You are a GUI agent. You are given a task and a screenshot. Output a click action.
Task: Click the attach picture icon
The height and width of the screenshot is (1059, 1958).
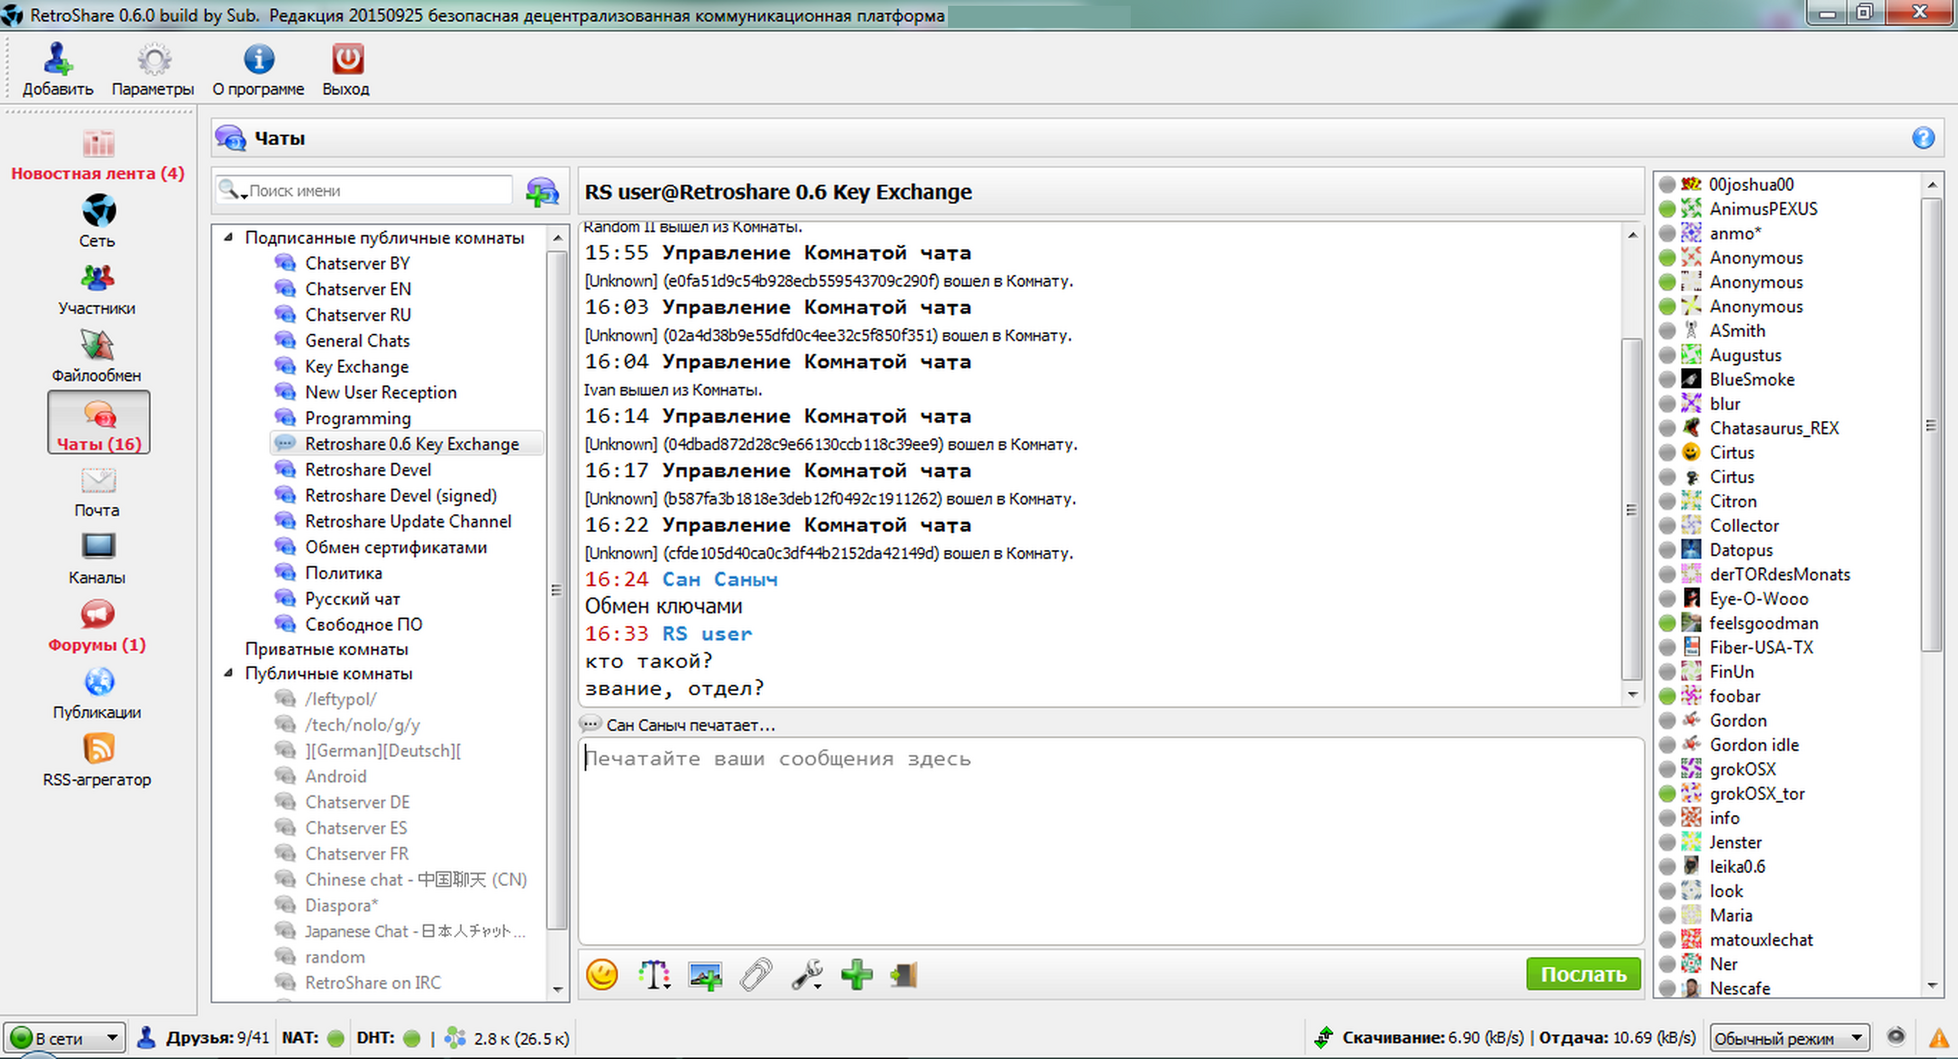click(705, 975)
